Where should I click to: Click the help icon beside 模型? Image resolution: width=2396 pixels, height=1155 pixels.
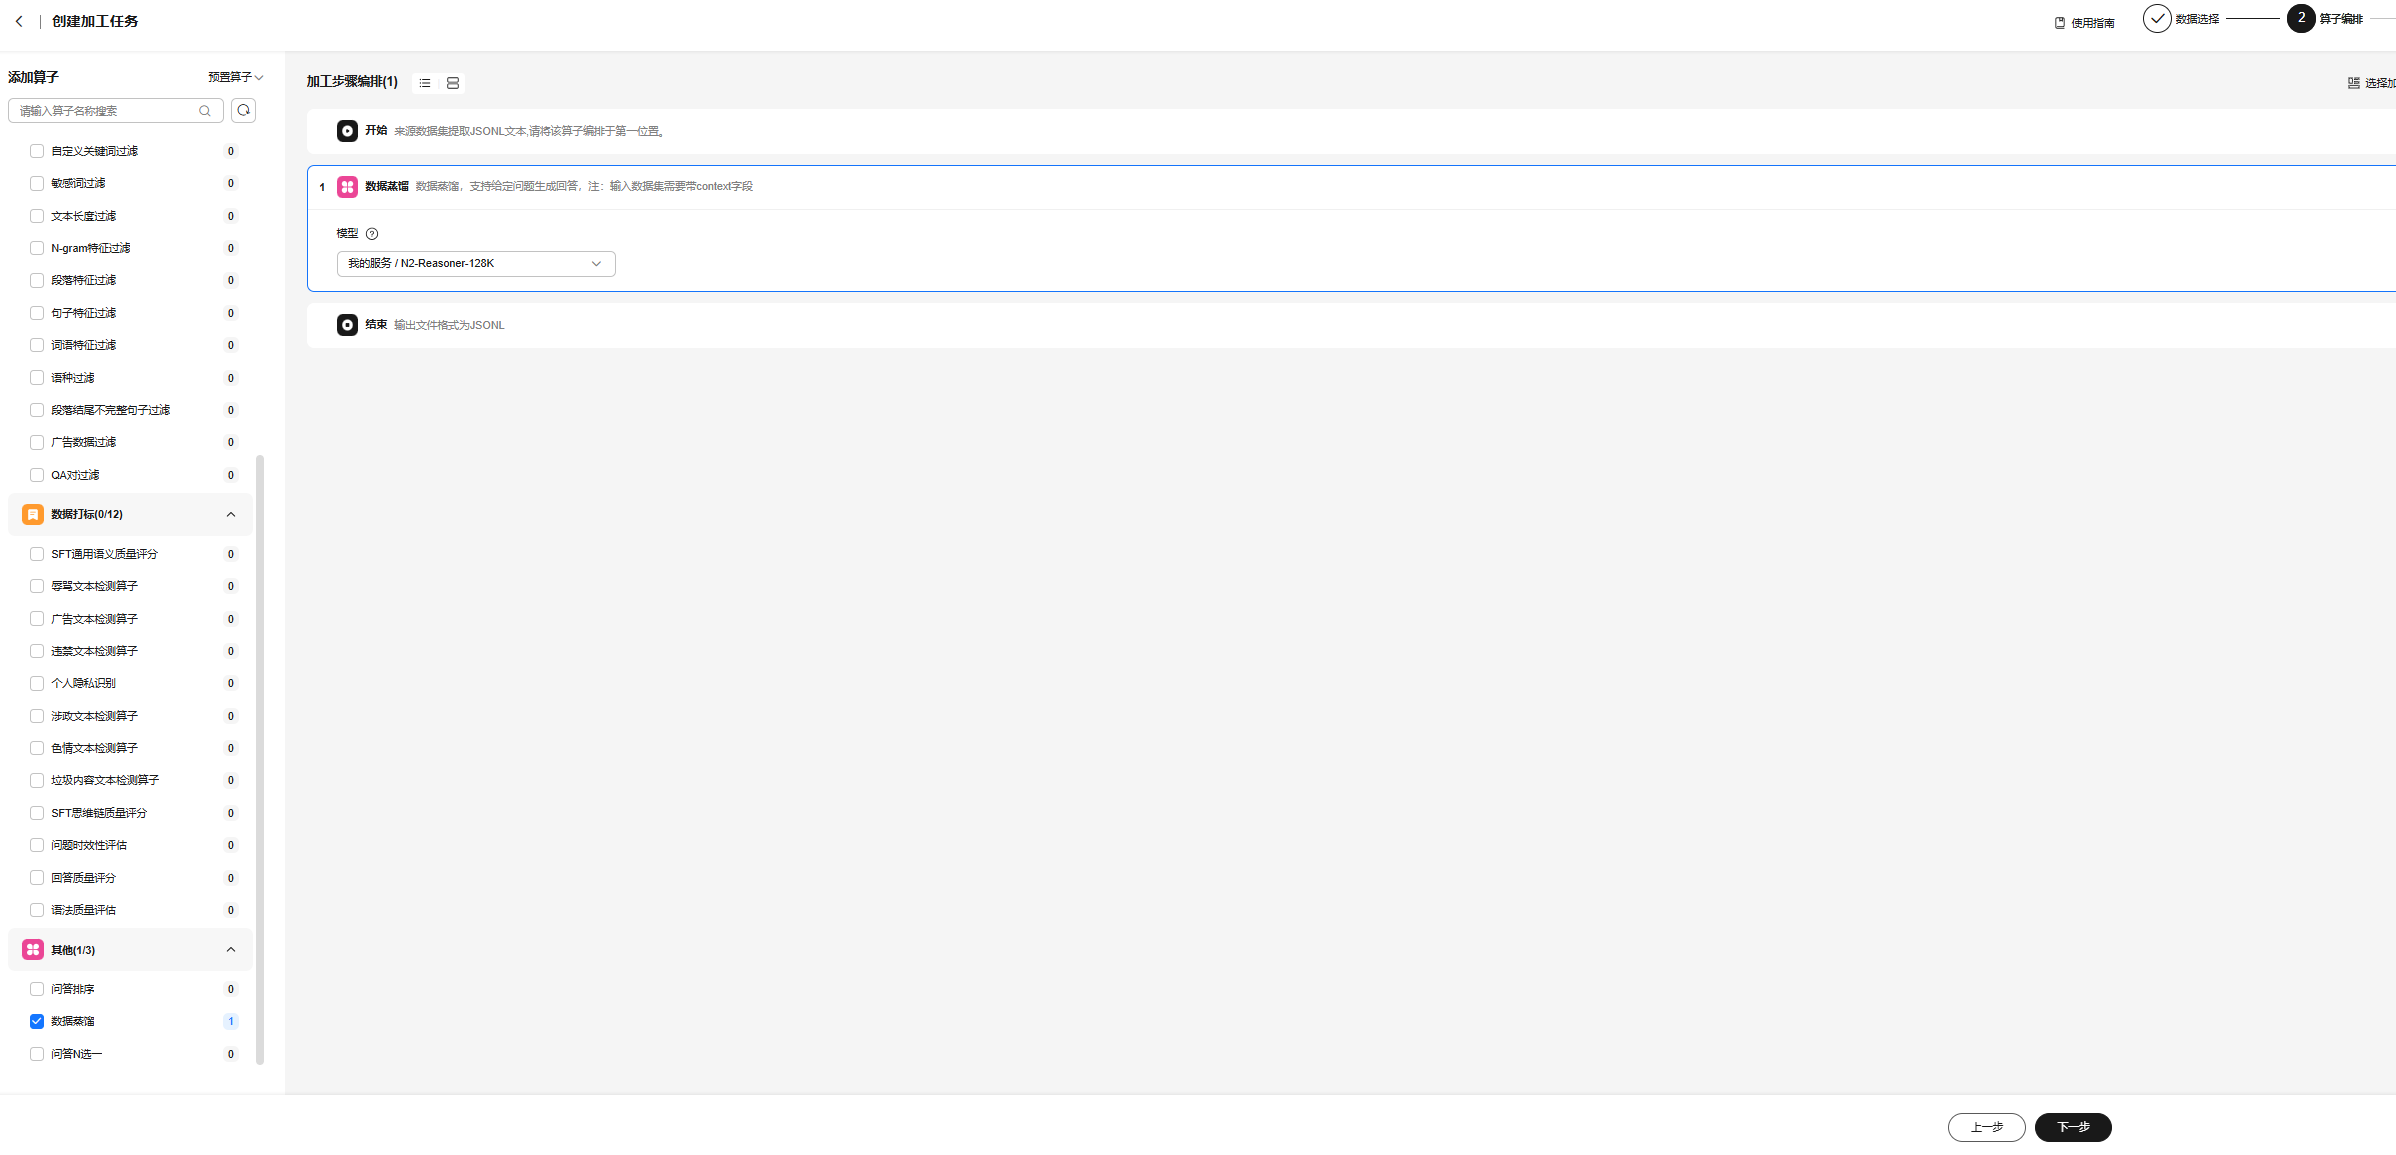[372, 234]
